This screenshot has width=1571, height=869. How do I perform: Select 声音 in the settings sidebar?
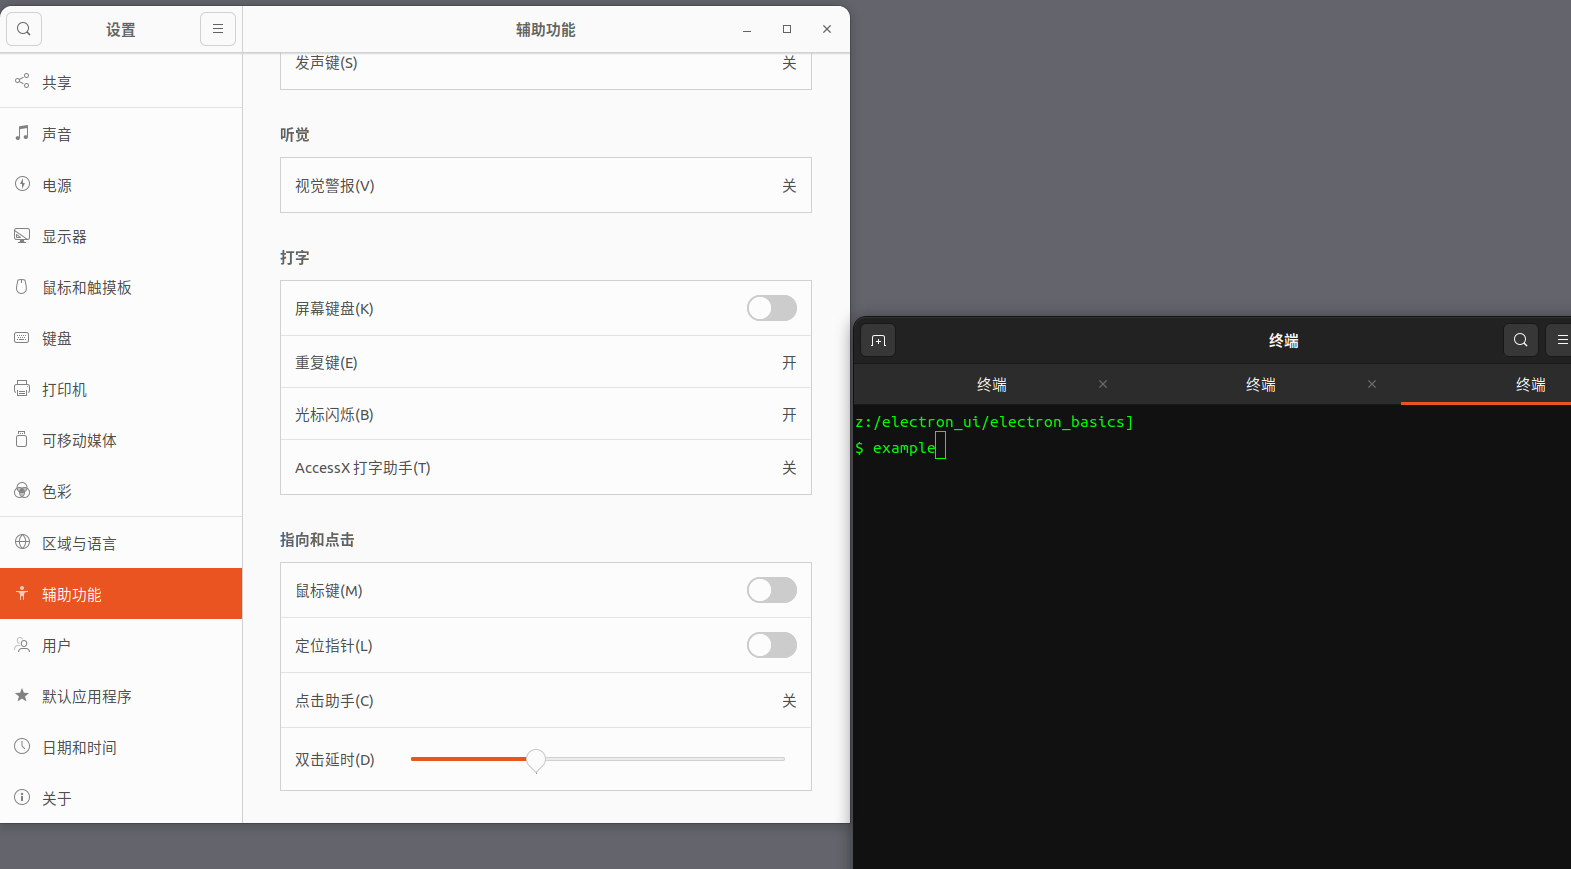(121, 134)
